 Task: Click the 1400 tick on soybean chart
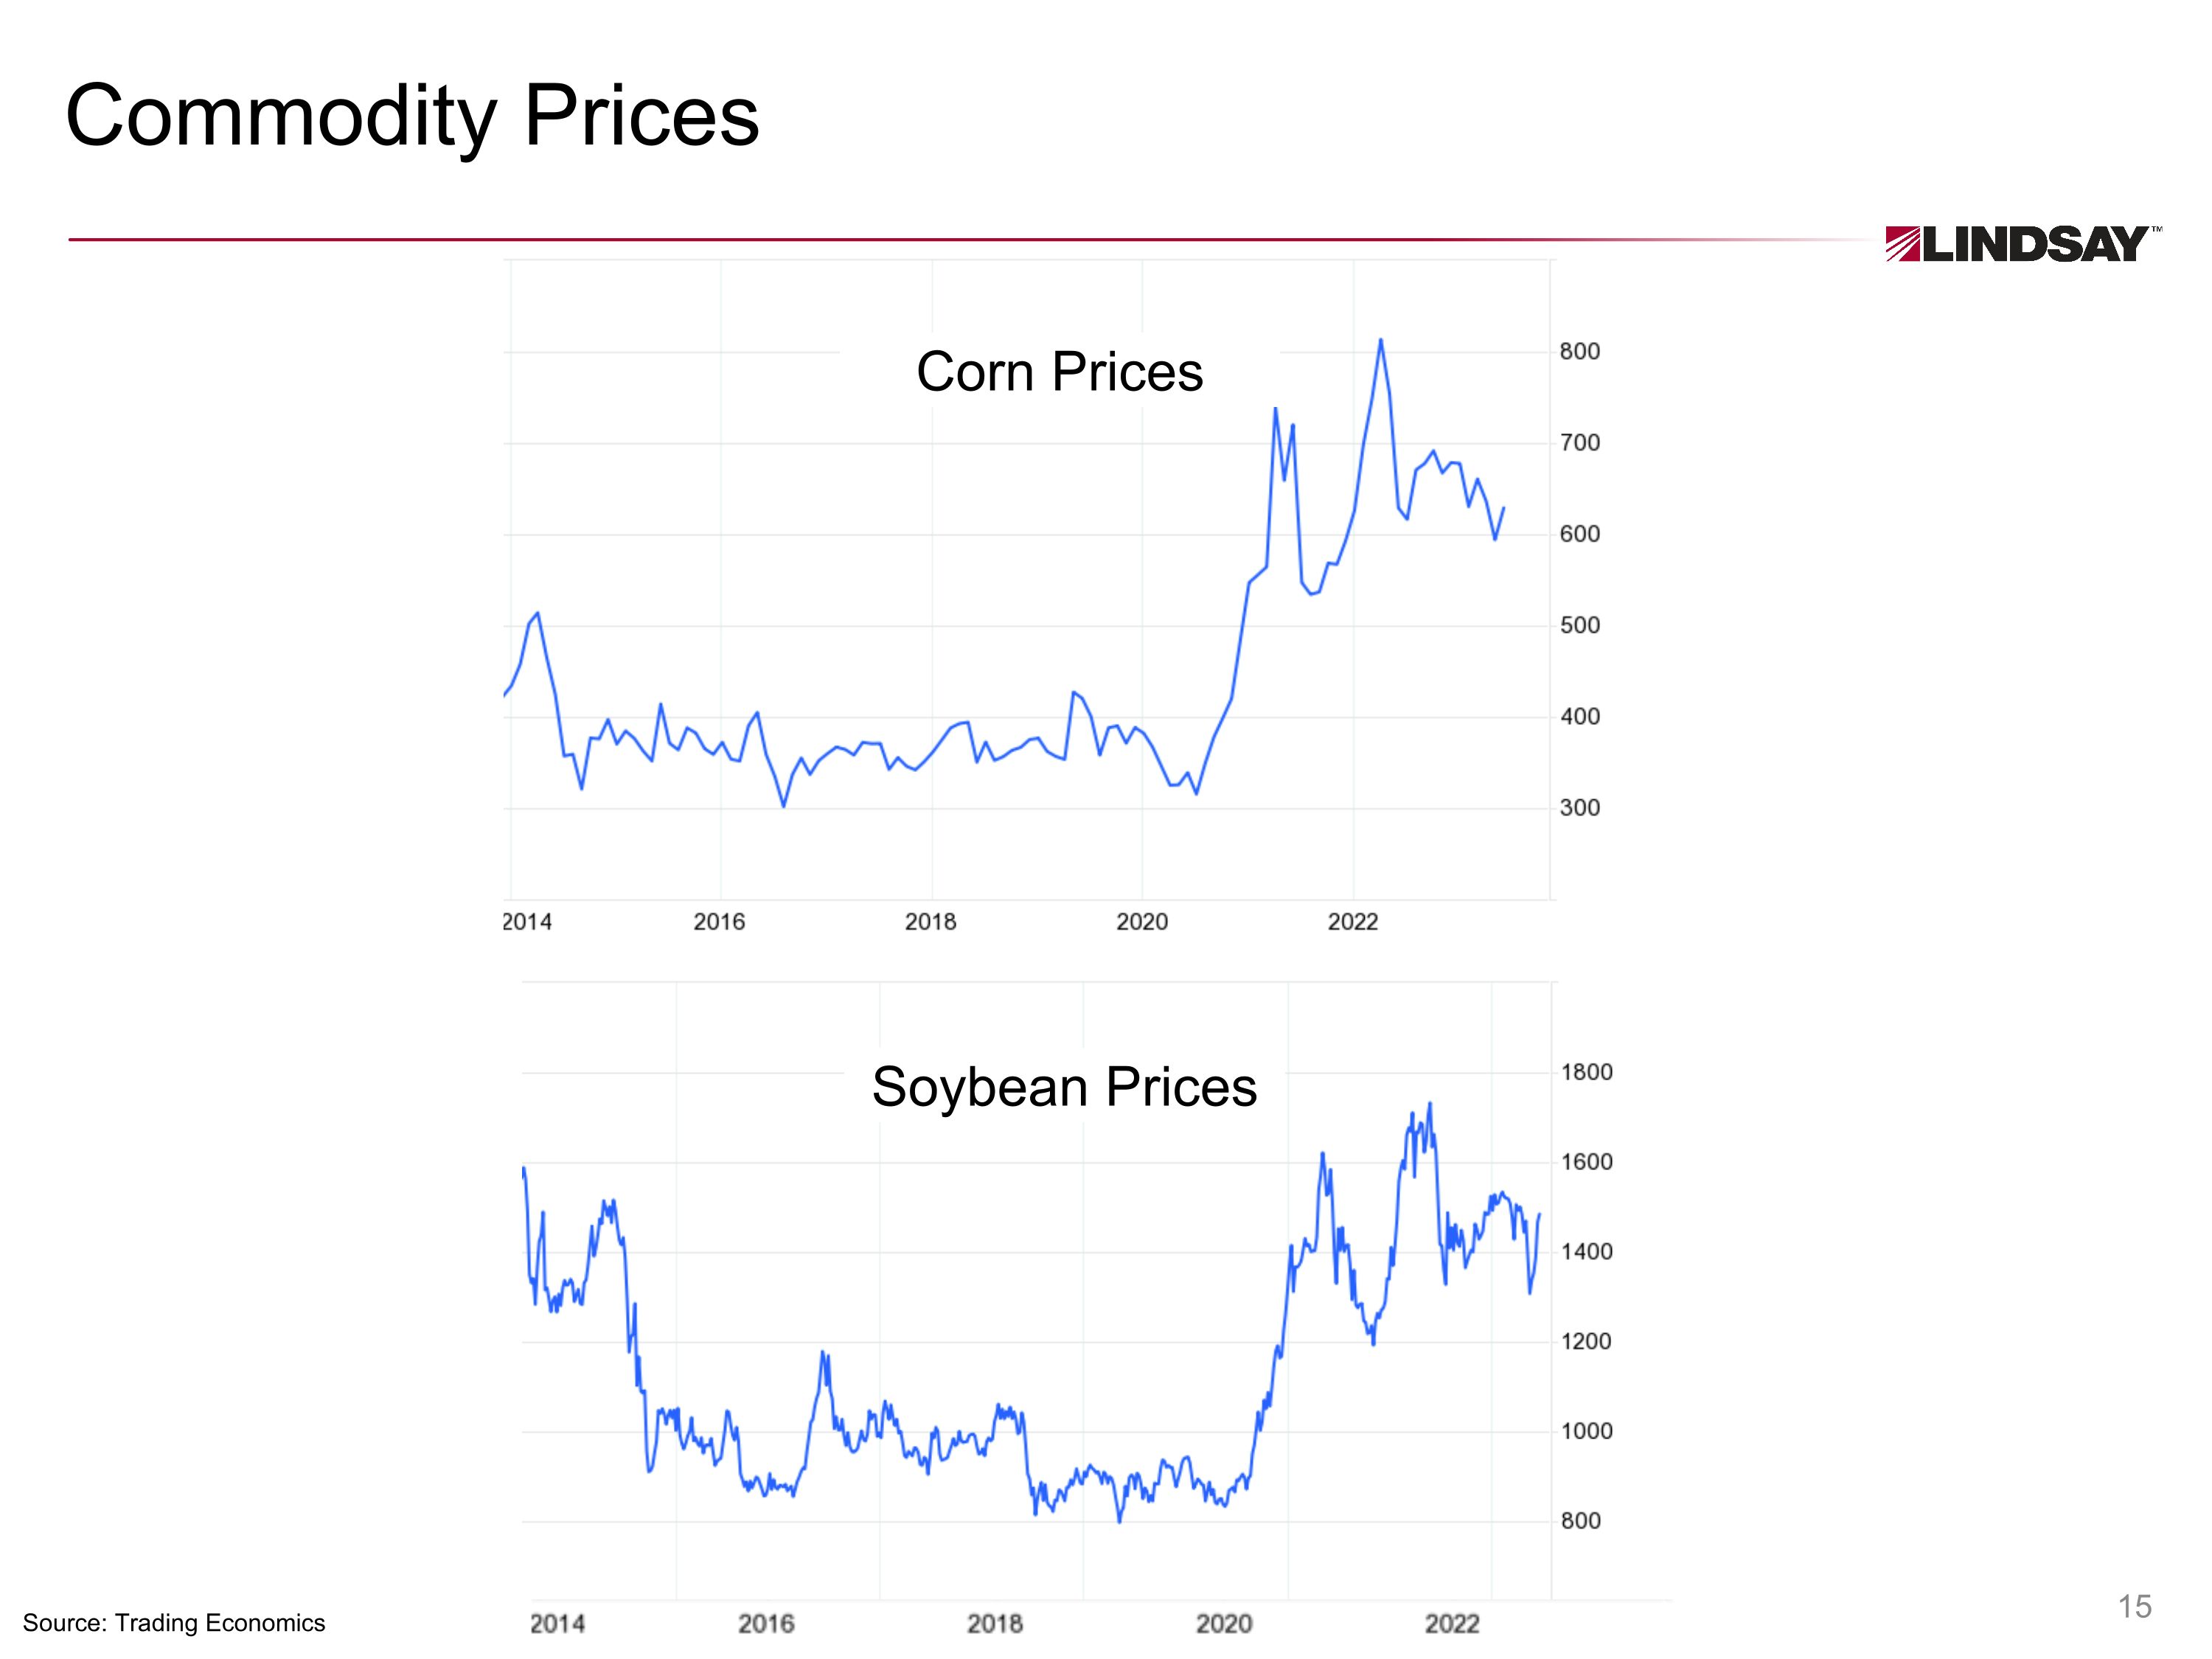[x=1586, y=1252]
